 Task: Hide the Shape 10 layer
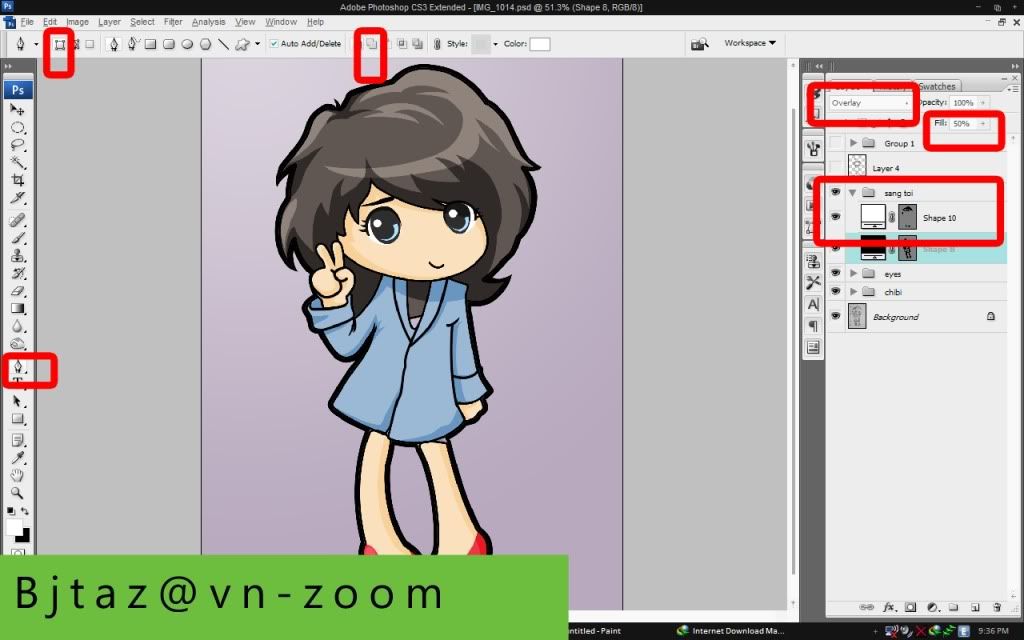pyautogui.click(x=835, y=217)
